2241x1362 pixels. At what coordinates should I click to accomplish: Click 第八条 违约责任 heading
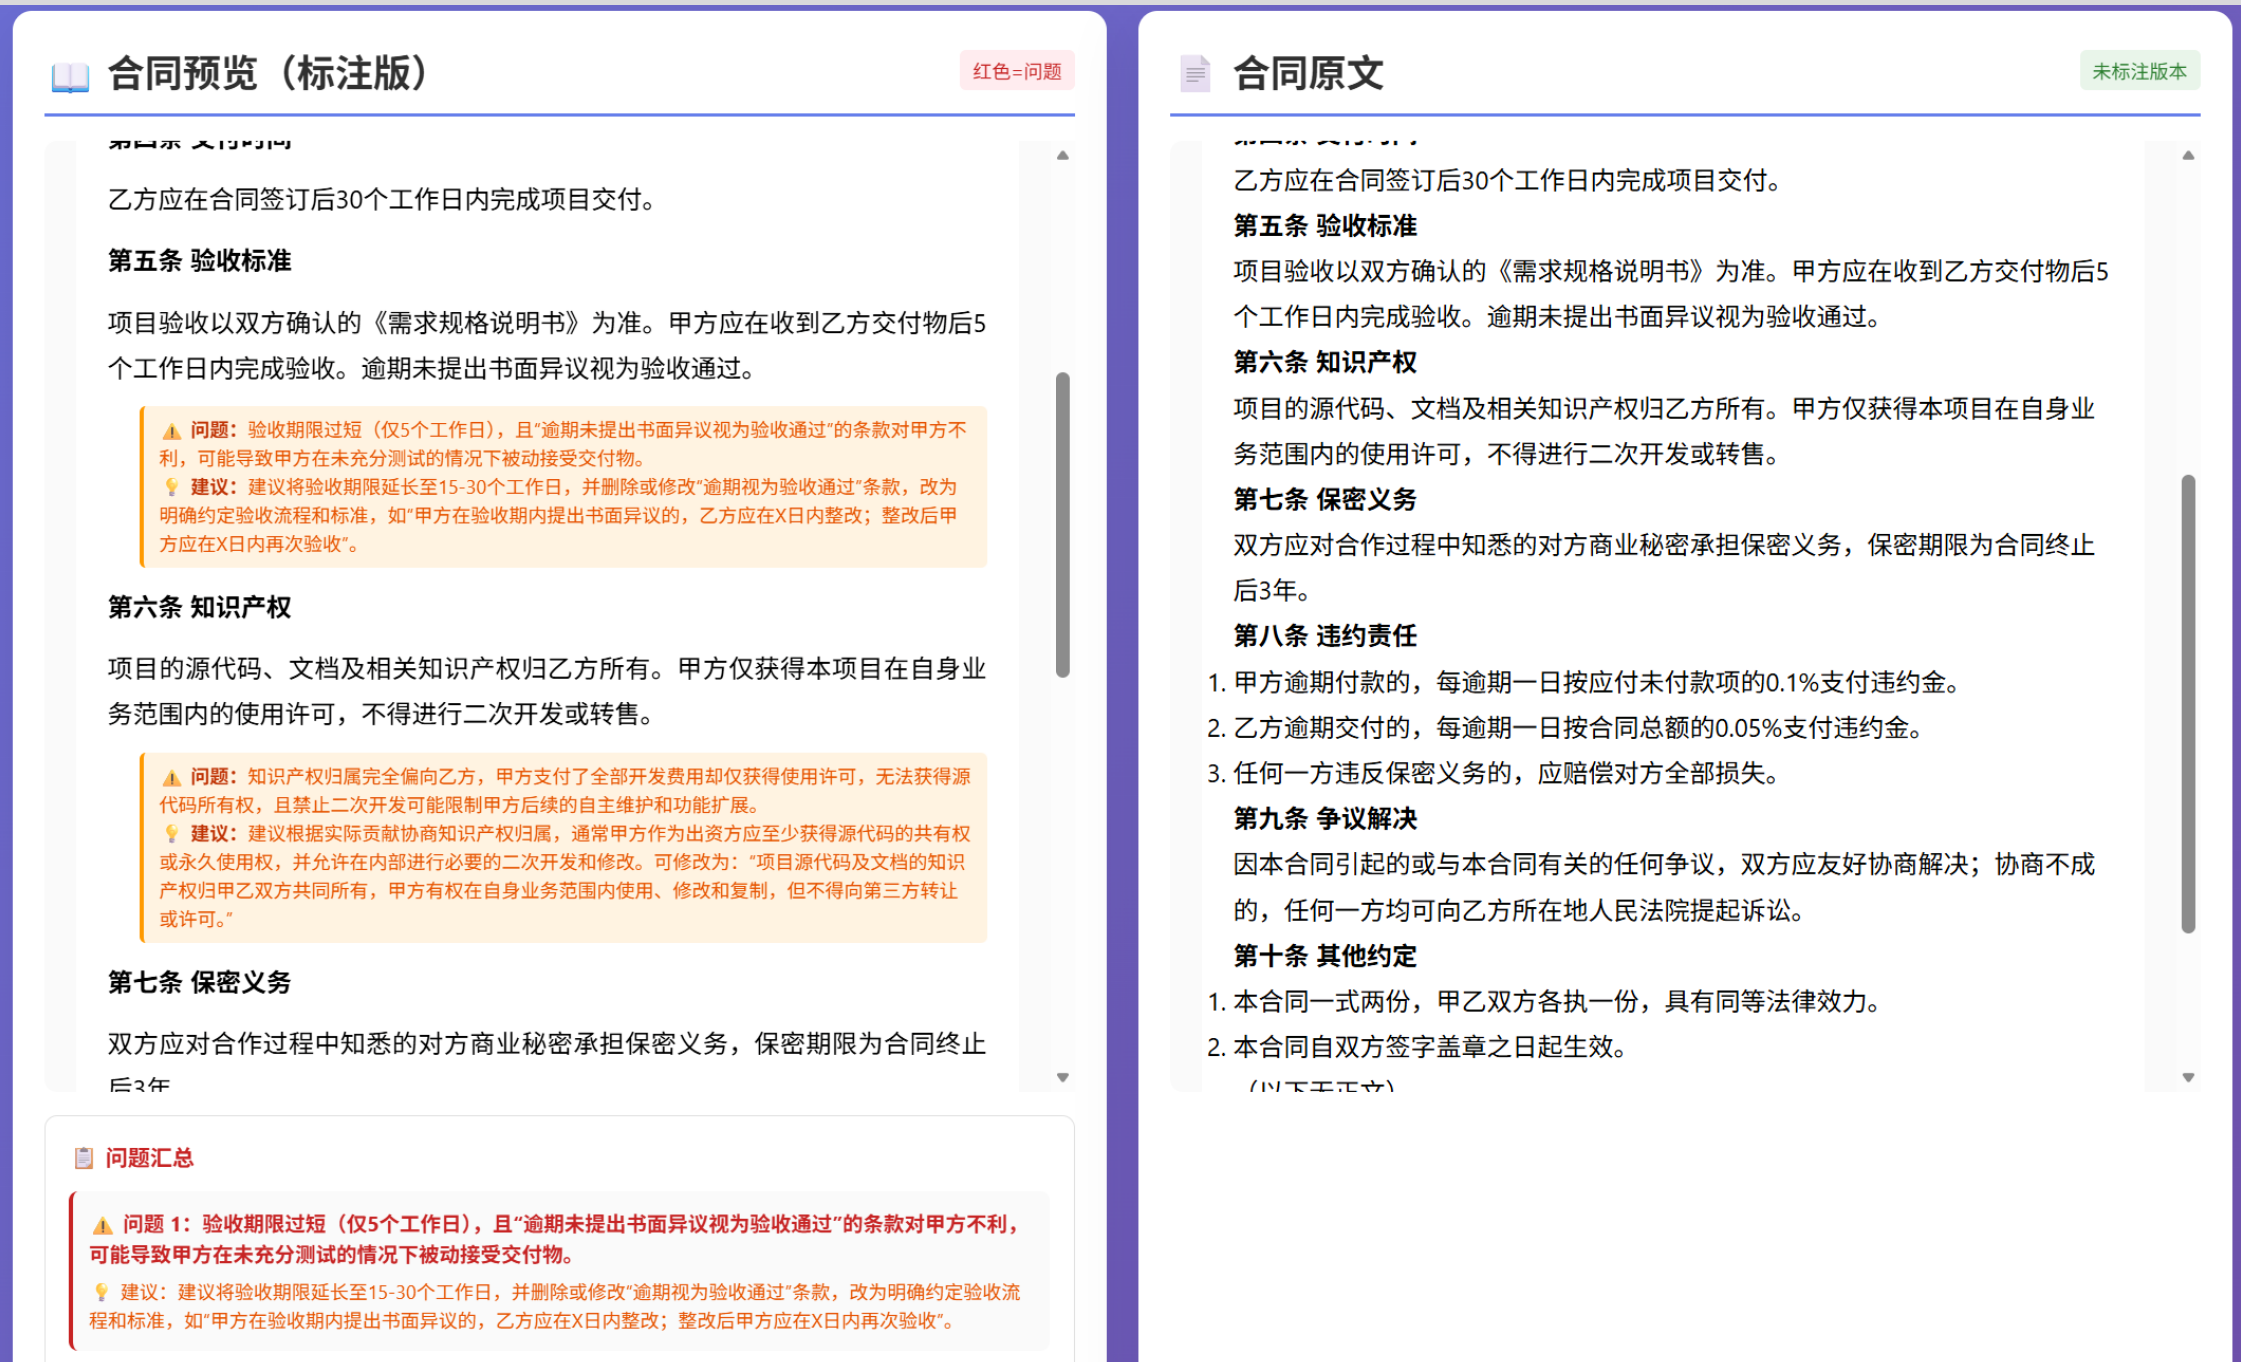[x=1325, y=636]
